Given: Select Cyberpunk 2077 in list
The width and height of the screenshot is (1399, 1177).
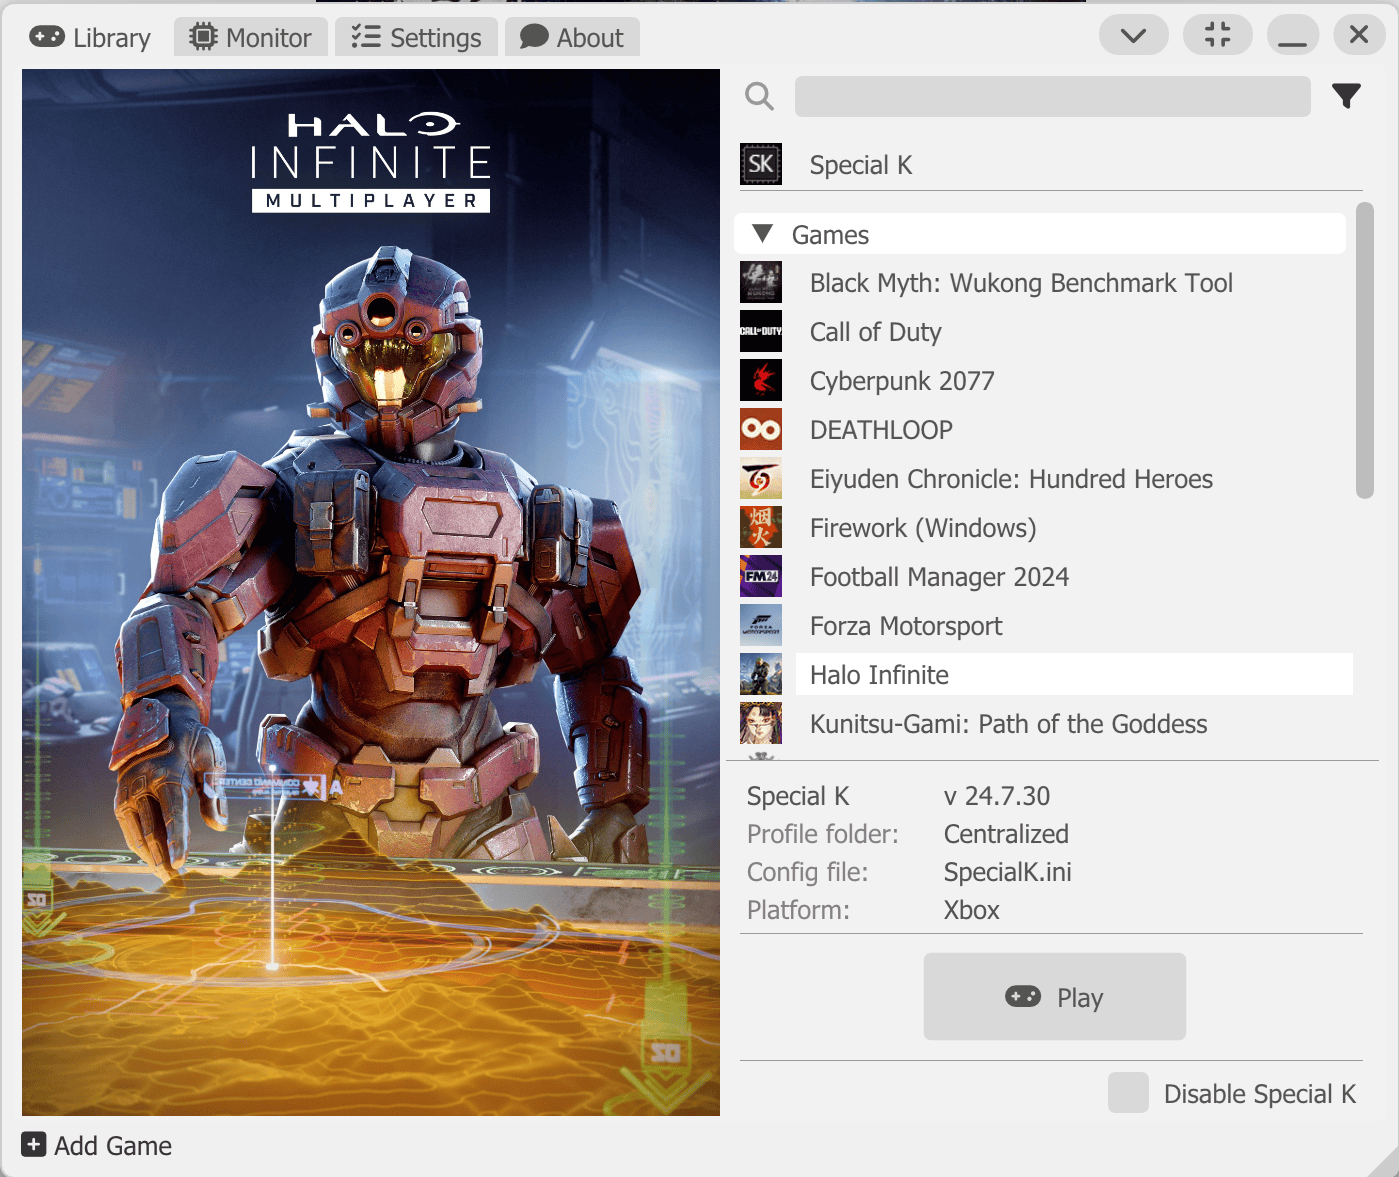Looking at the screenshot, I should [x=902, y=381].
